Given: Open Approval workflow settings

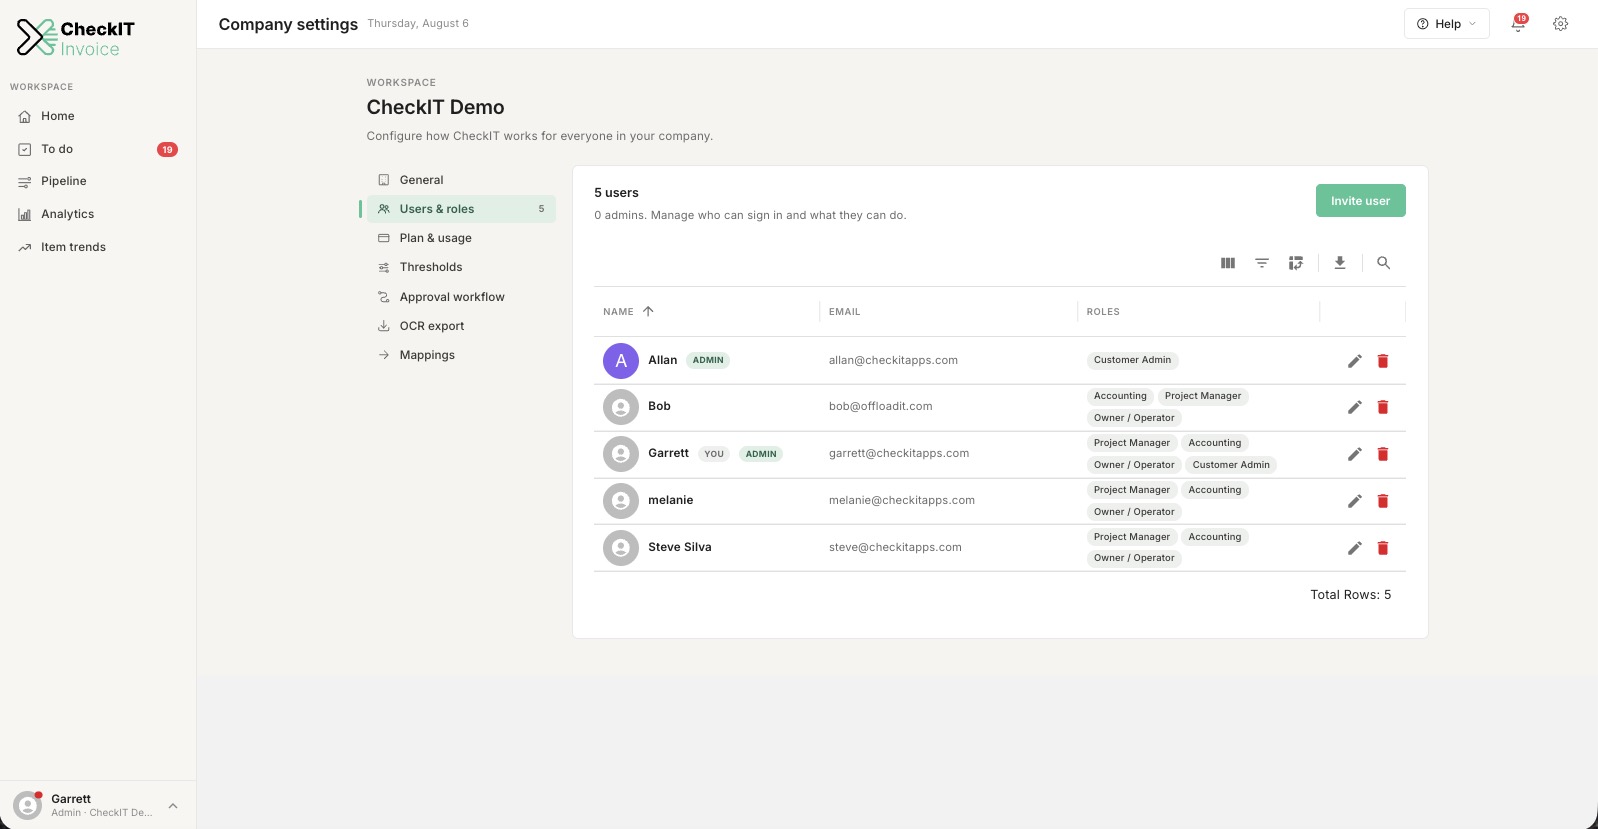Looking at the screenshot, I should point(461,297).
